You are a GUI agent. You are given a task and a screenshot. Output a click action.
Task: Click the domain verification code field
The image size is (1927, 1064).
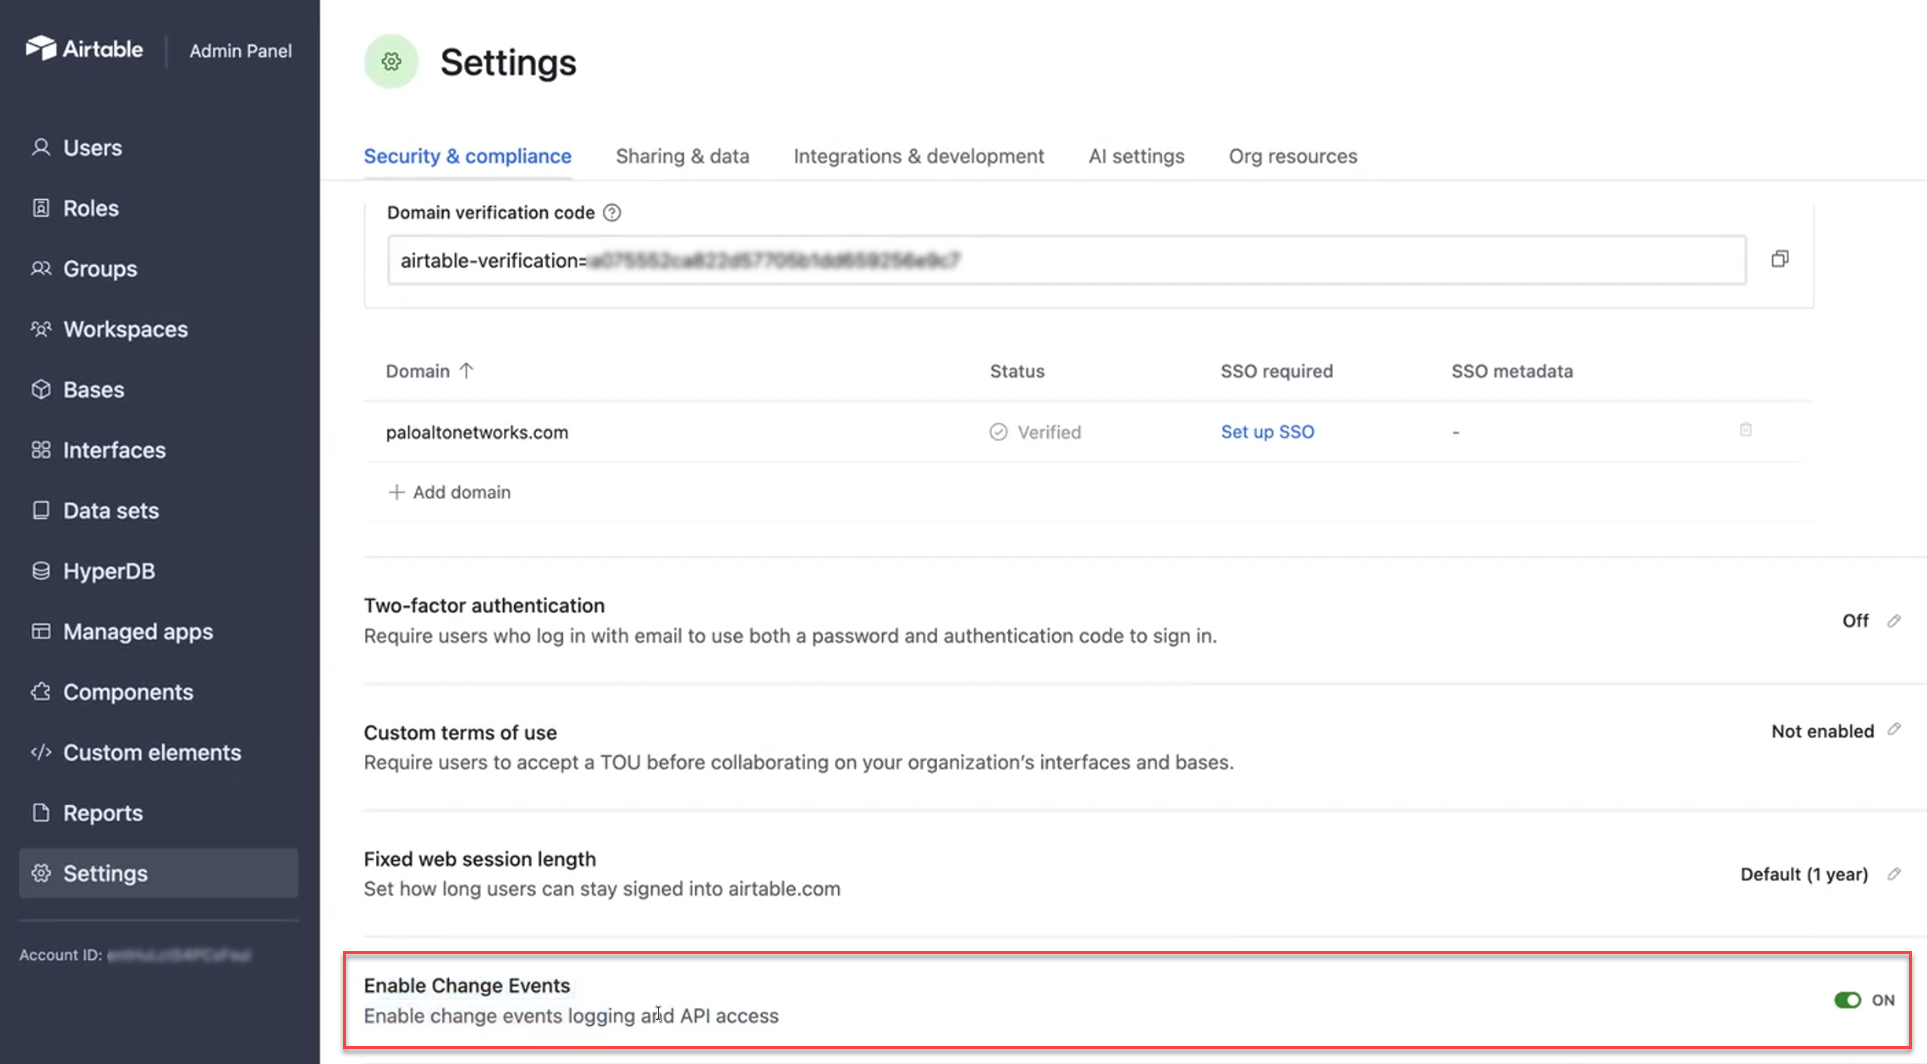pos(1066,260)
